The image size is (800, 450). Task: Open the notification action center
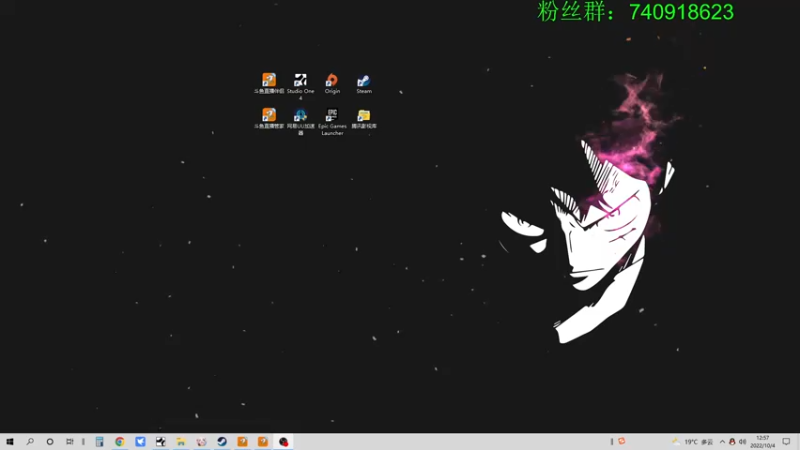point(786,442)
